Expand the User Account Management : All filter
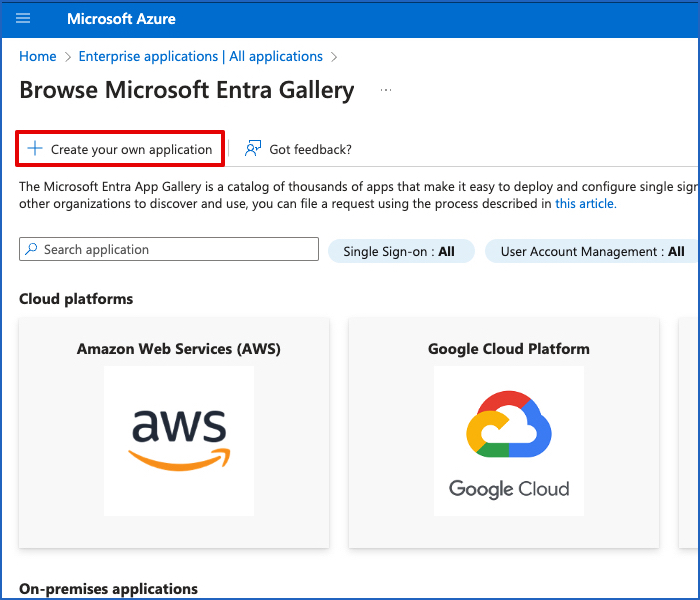 (x=592, y=252)
